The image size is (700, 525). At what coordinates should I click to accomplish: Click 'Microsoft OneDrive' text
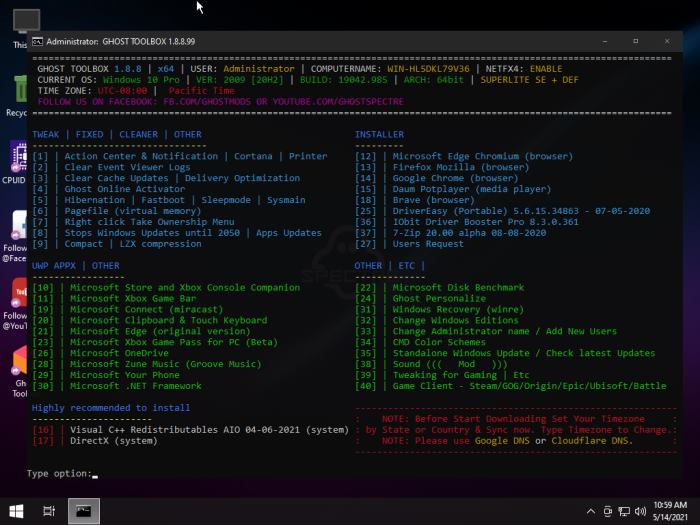(x=119, y=353)
